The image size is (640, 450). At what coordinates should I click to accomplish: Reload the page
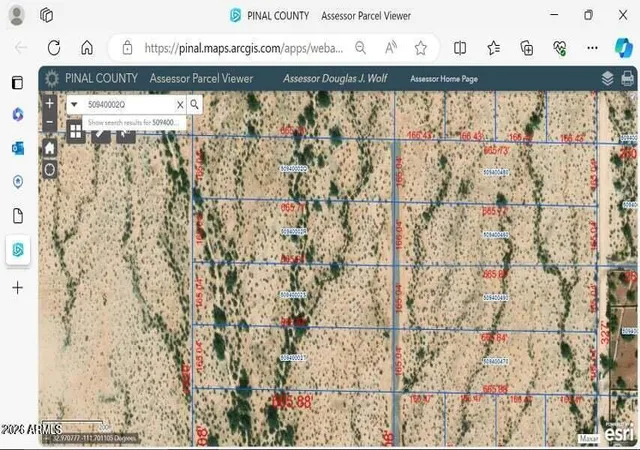tap(54, 48)
